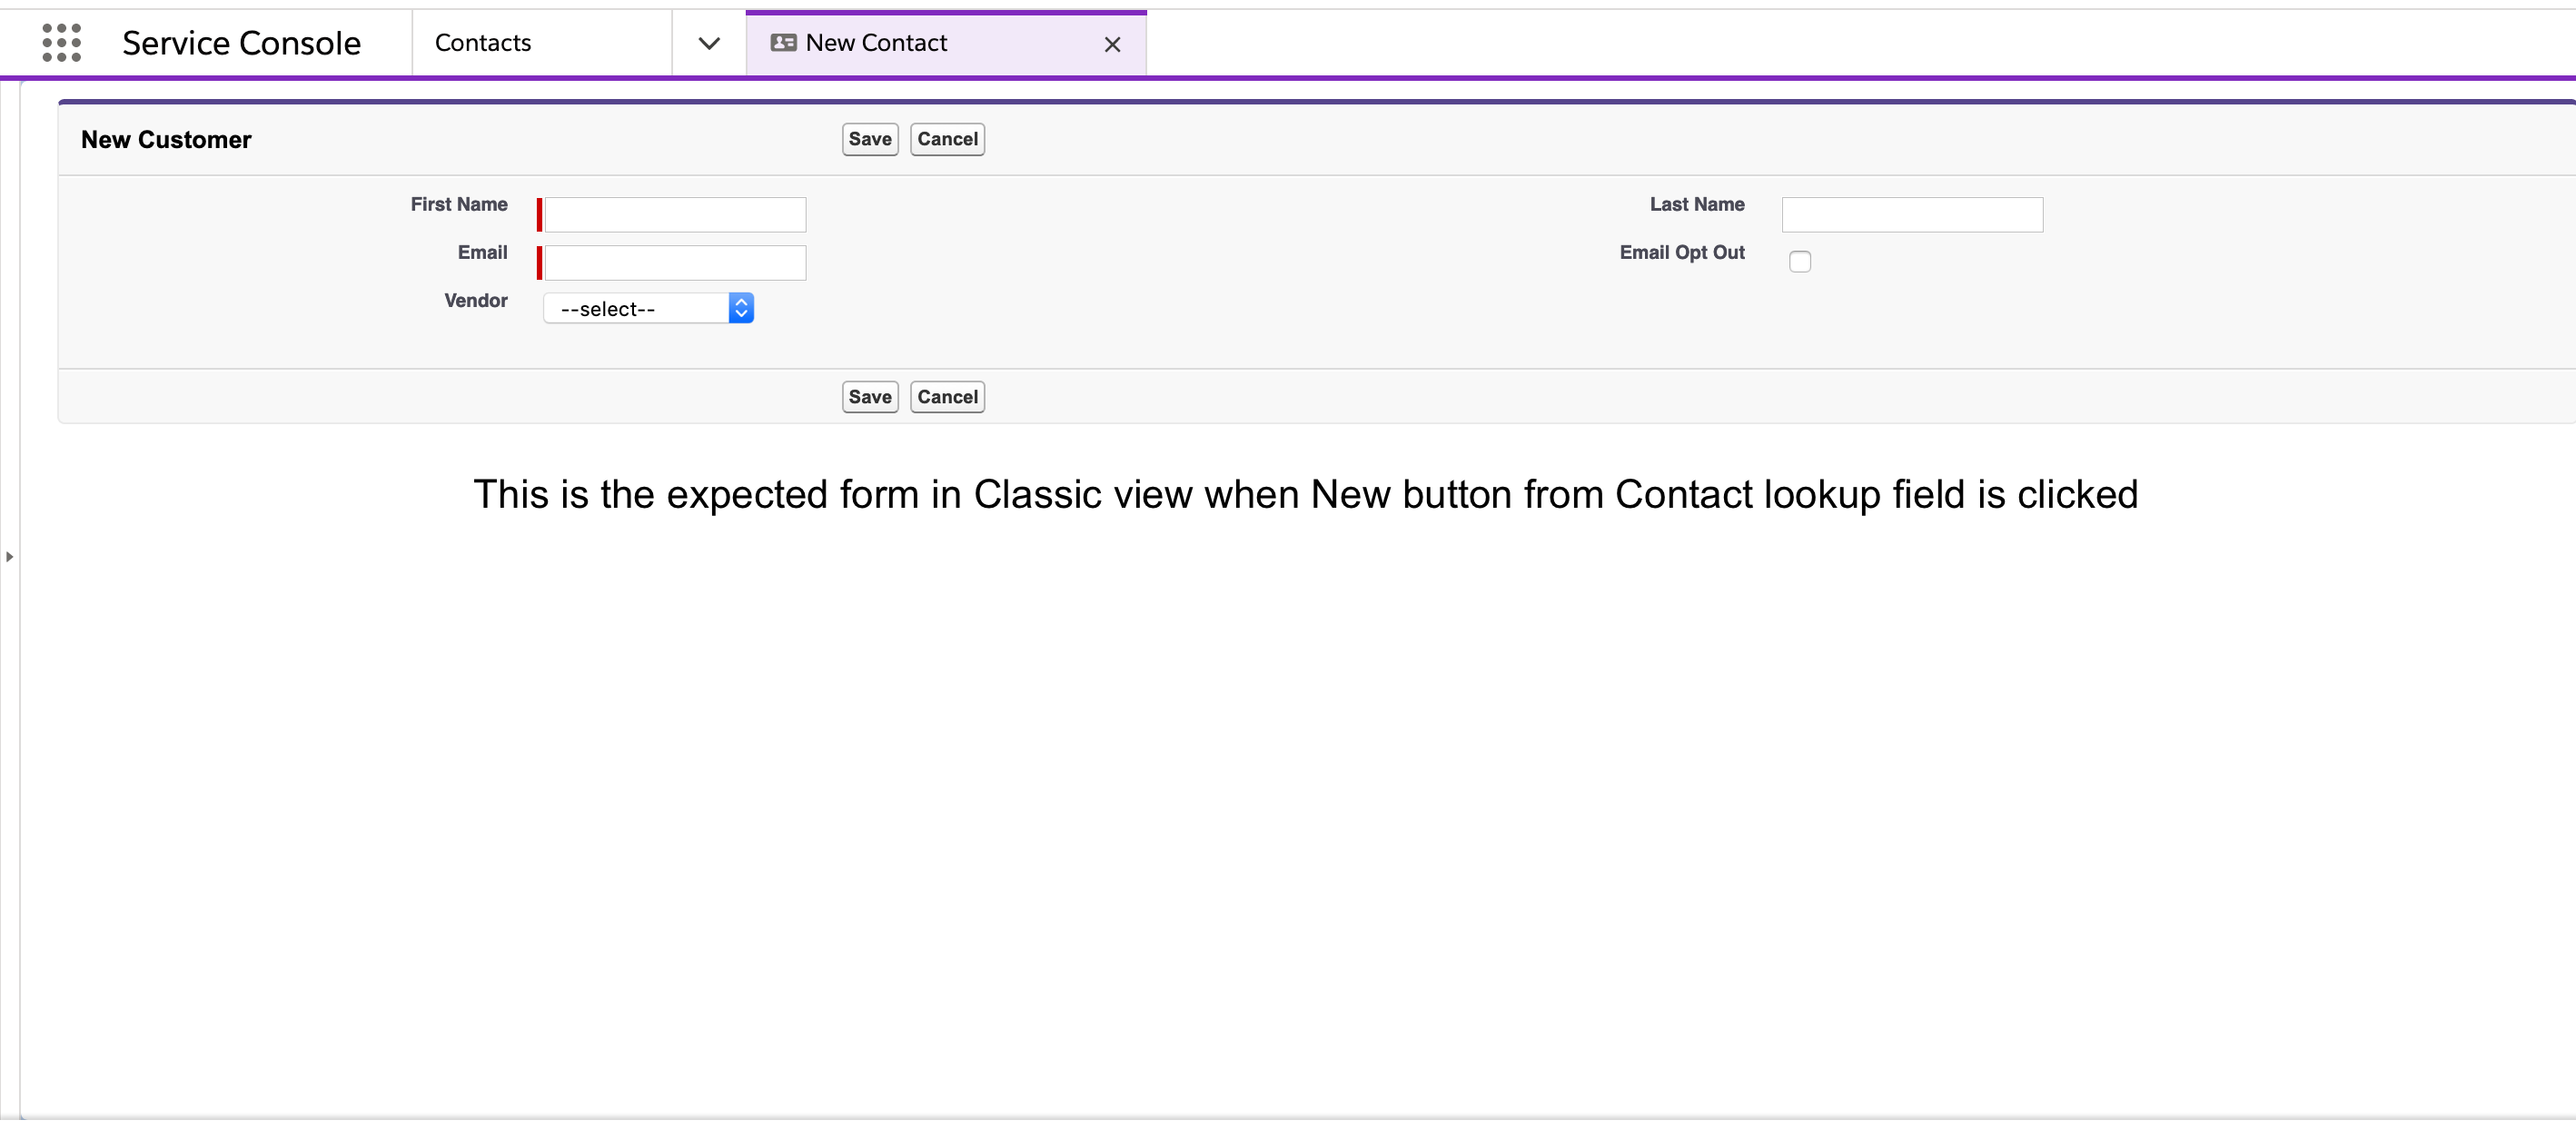This screenshot has width=2576, height=1130.
Task: Focus the Last Name input field
Action: point(1911,214)
